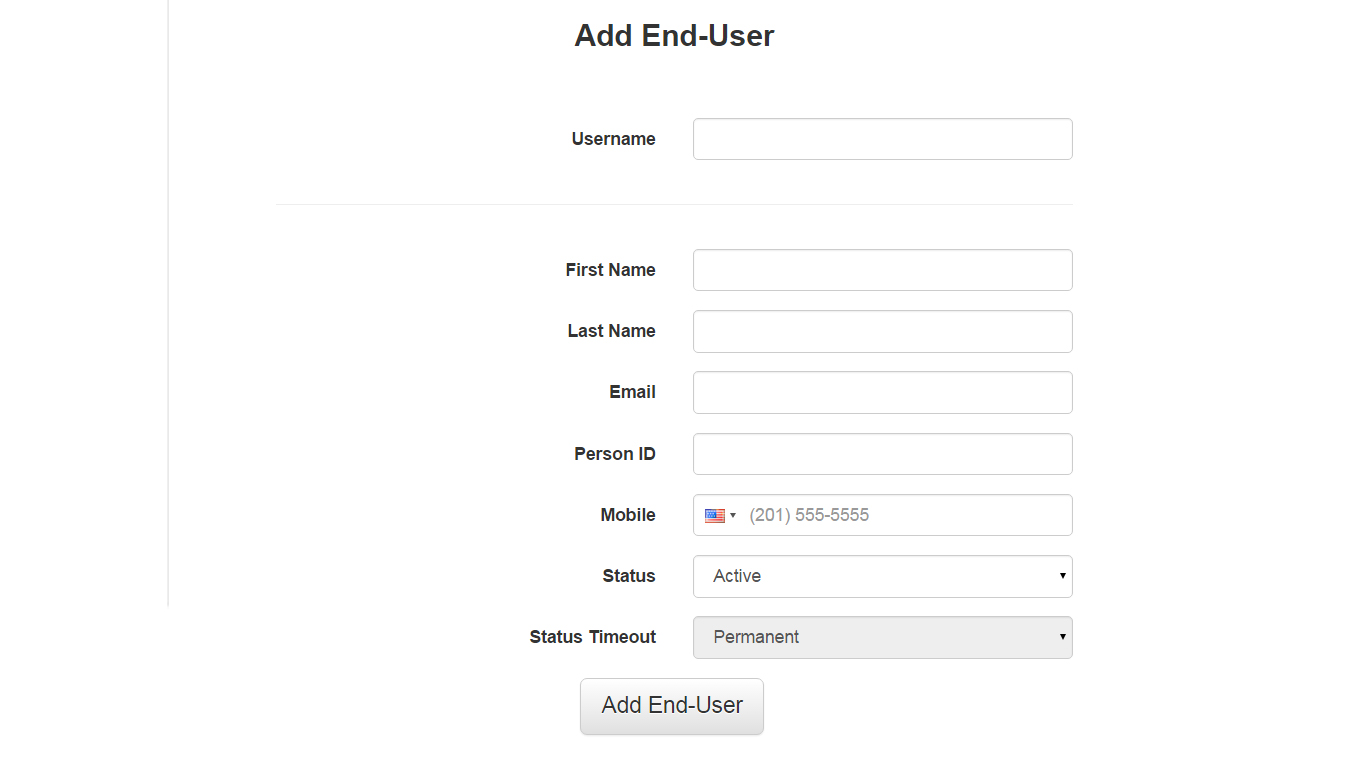The image size is (1366, 768).
Task: Click into the Email field
Action: (x=882, y=392)
